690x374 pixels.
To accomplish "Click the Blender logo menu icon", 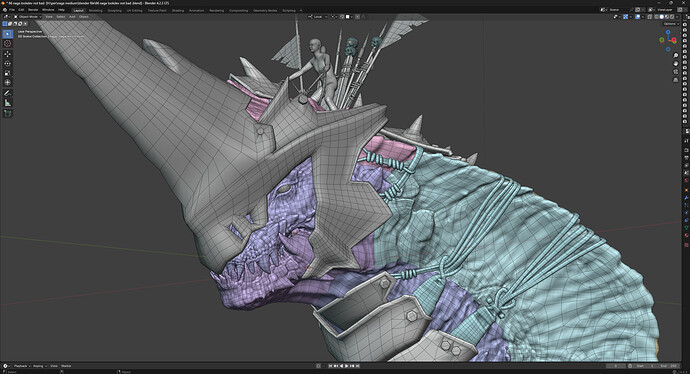I will coord(5,10).
